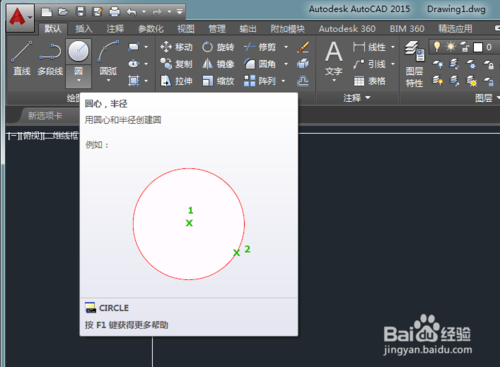Open the AutoCAD application menu button
The image size is (500, 367).
point(20,18)
